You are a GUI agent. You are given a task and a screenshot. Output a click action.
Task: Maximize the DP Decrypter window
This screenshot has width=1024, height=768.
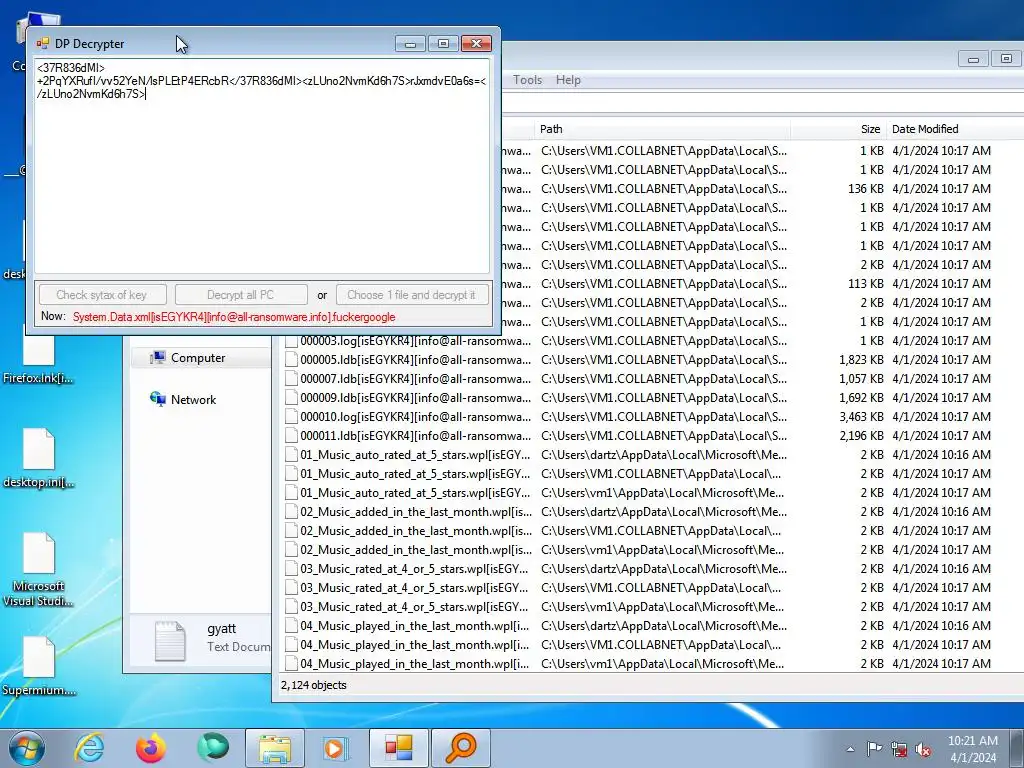tap(443, 44)
